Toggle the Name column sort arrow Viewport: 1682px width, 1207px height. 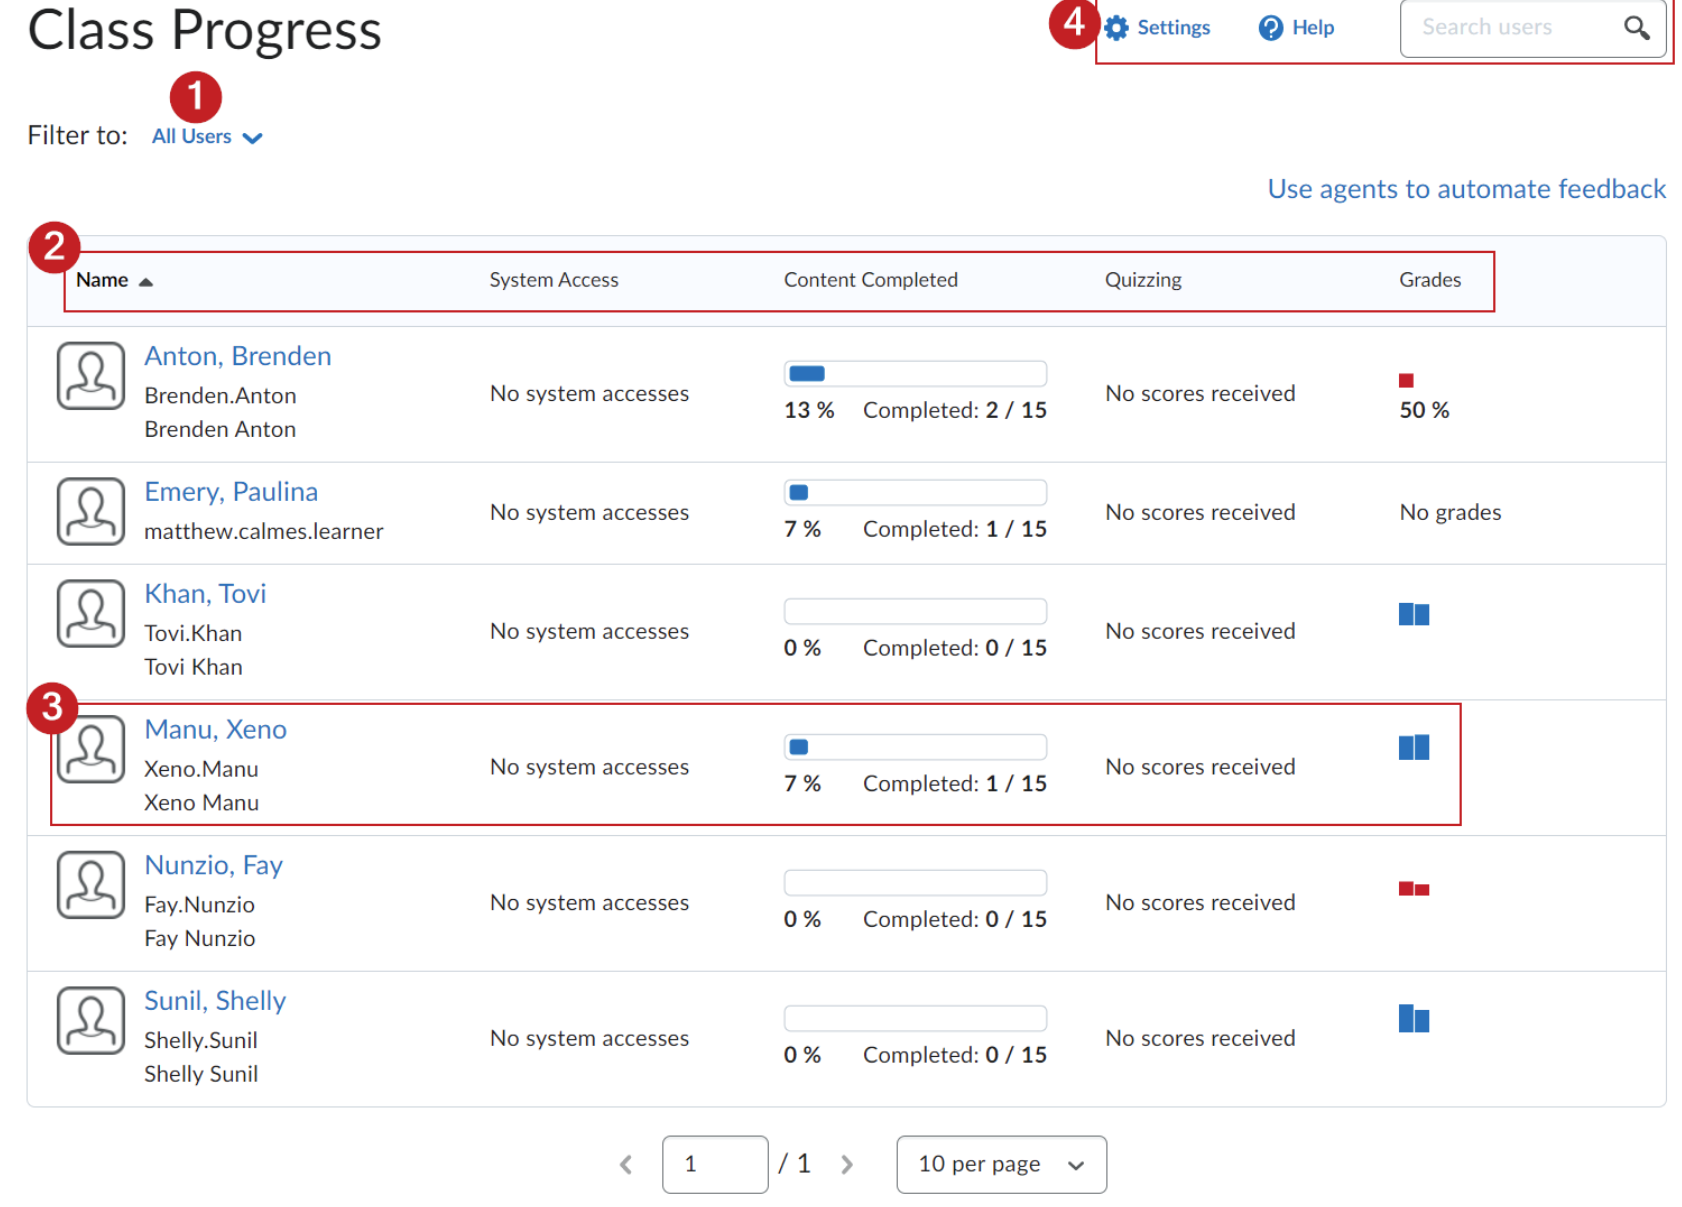coord(146,281)
